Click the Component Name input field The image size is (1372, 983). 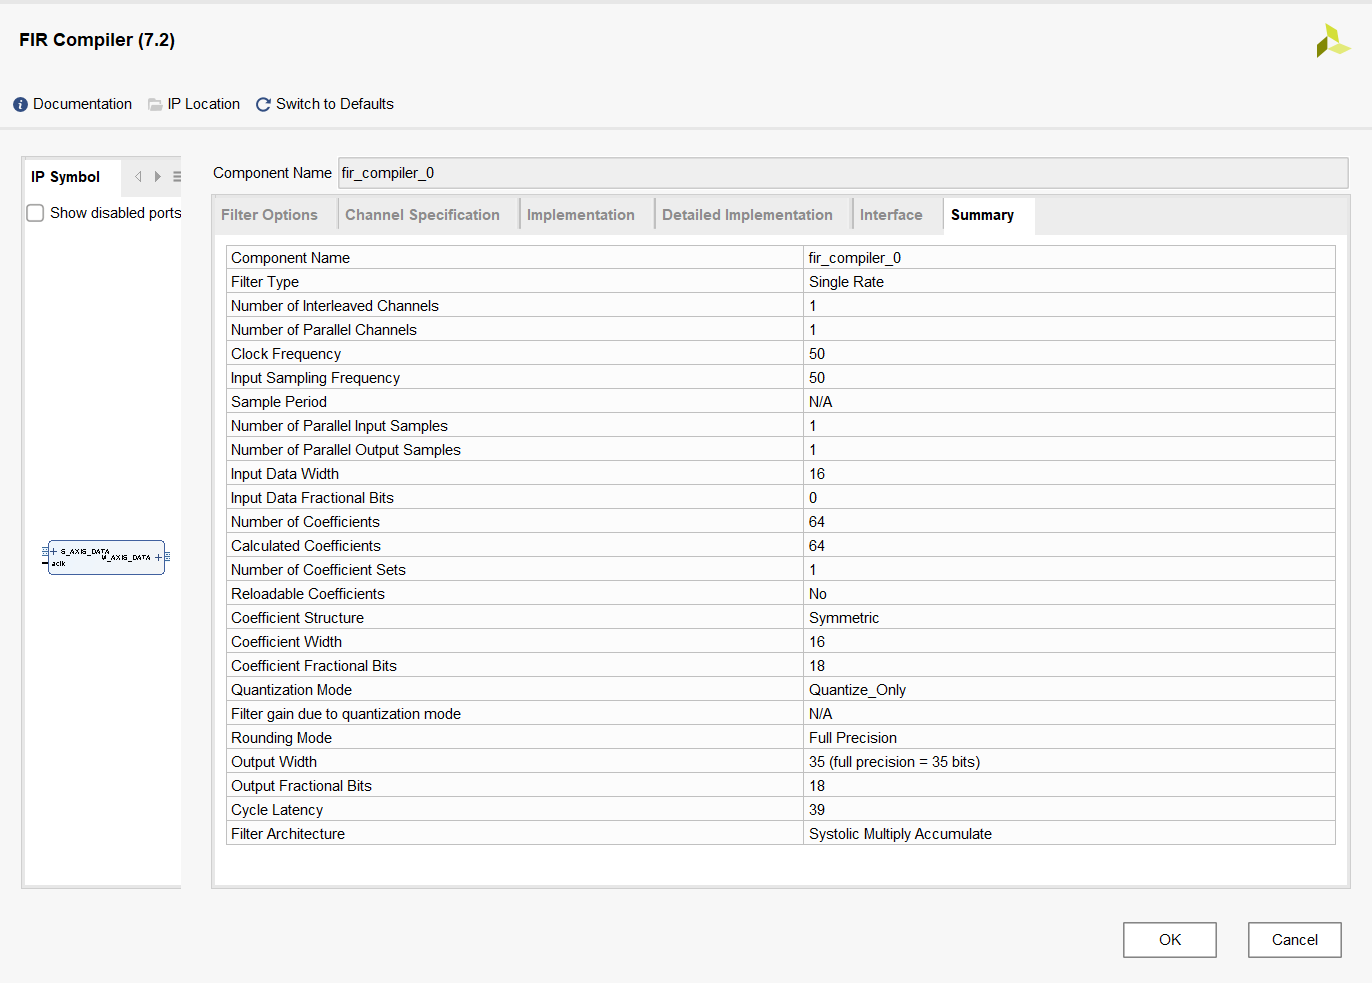[843, 173]
